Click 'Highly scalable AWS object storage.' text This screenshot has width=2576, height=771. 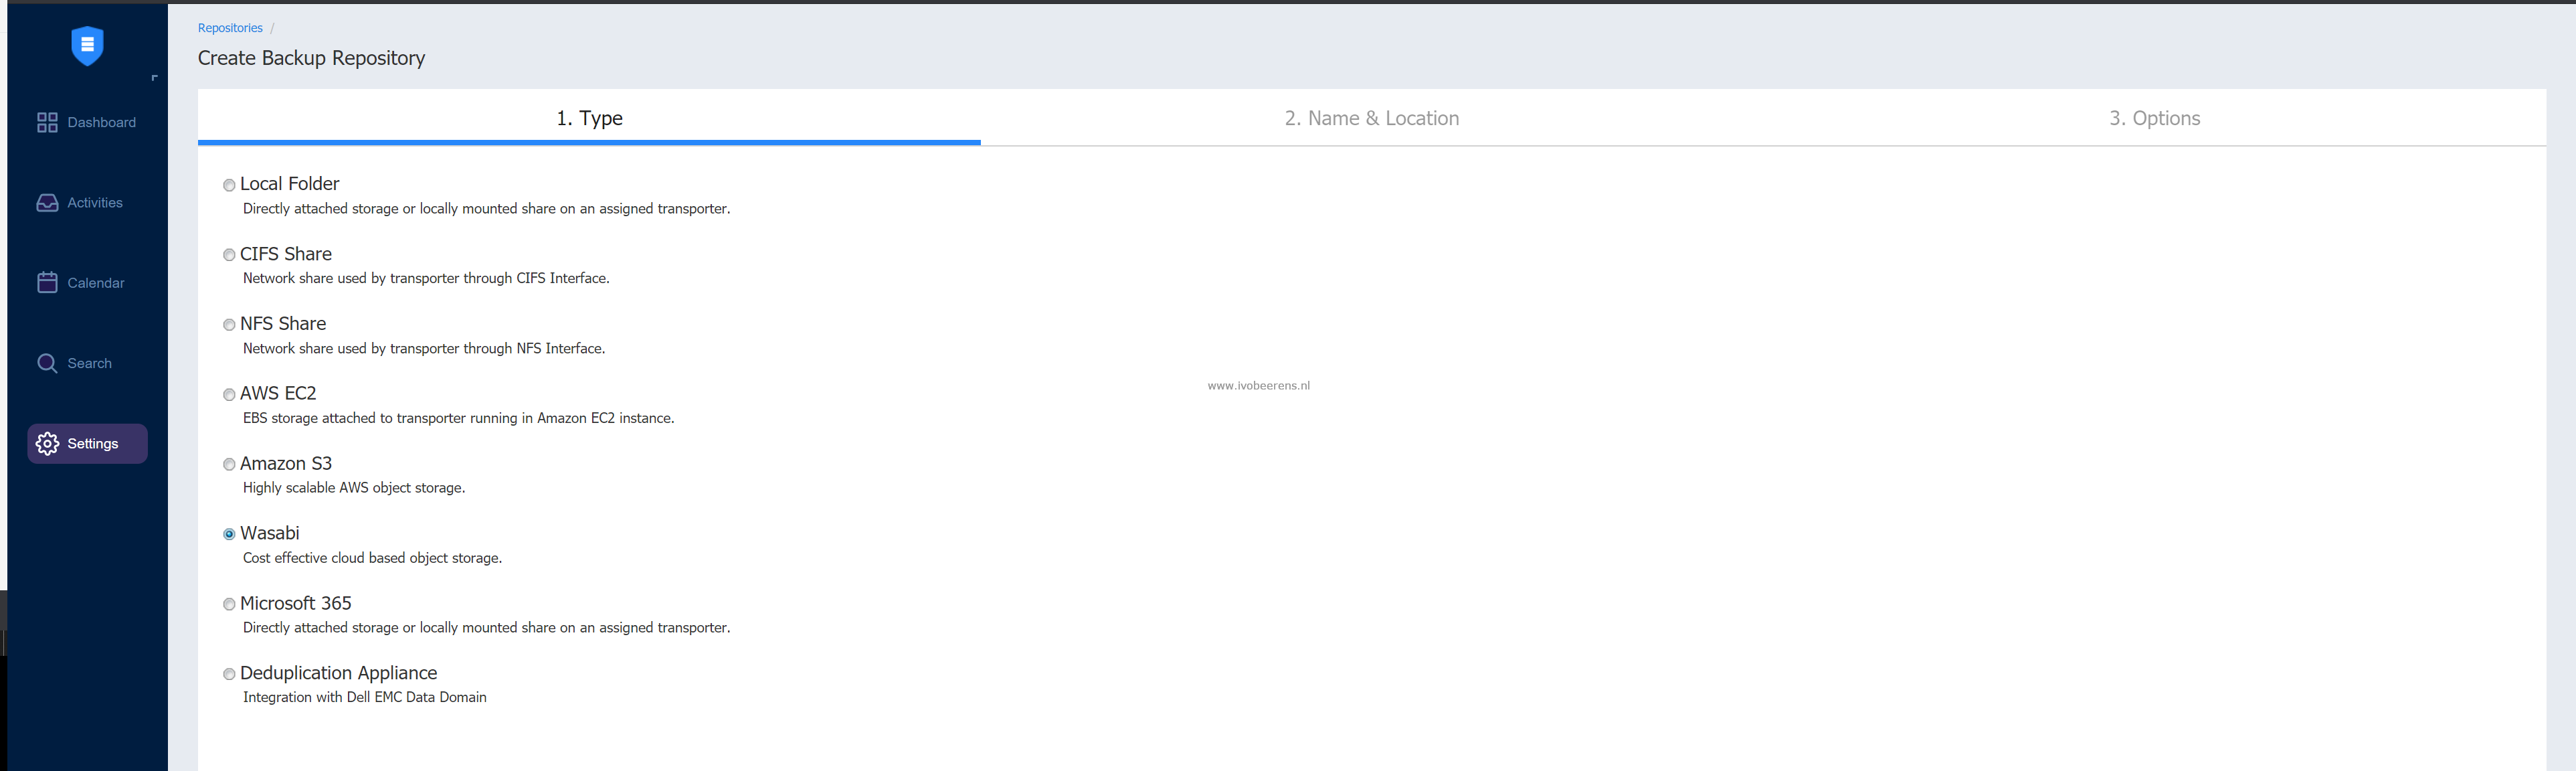(354, 488)
